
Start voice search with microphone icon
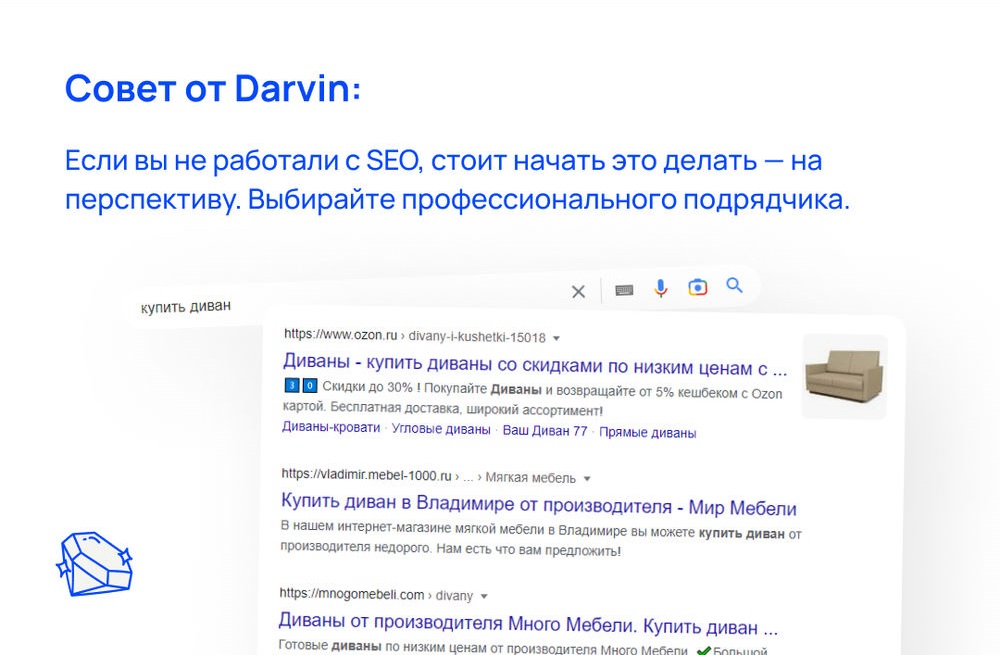(x=661, y=289)
